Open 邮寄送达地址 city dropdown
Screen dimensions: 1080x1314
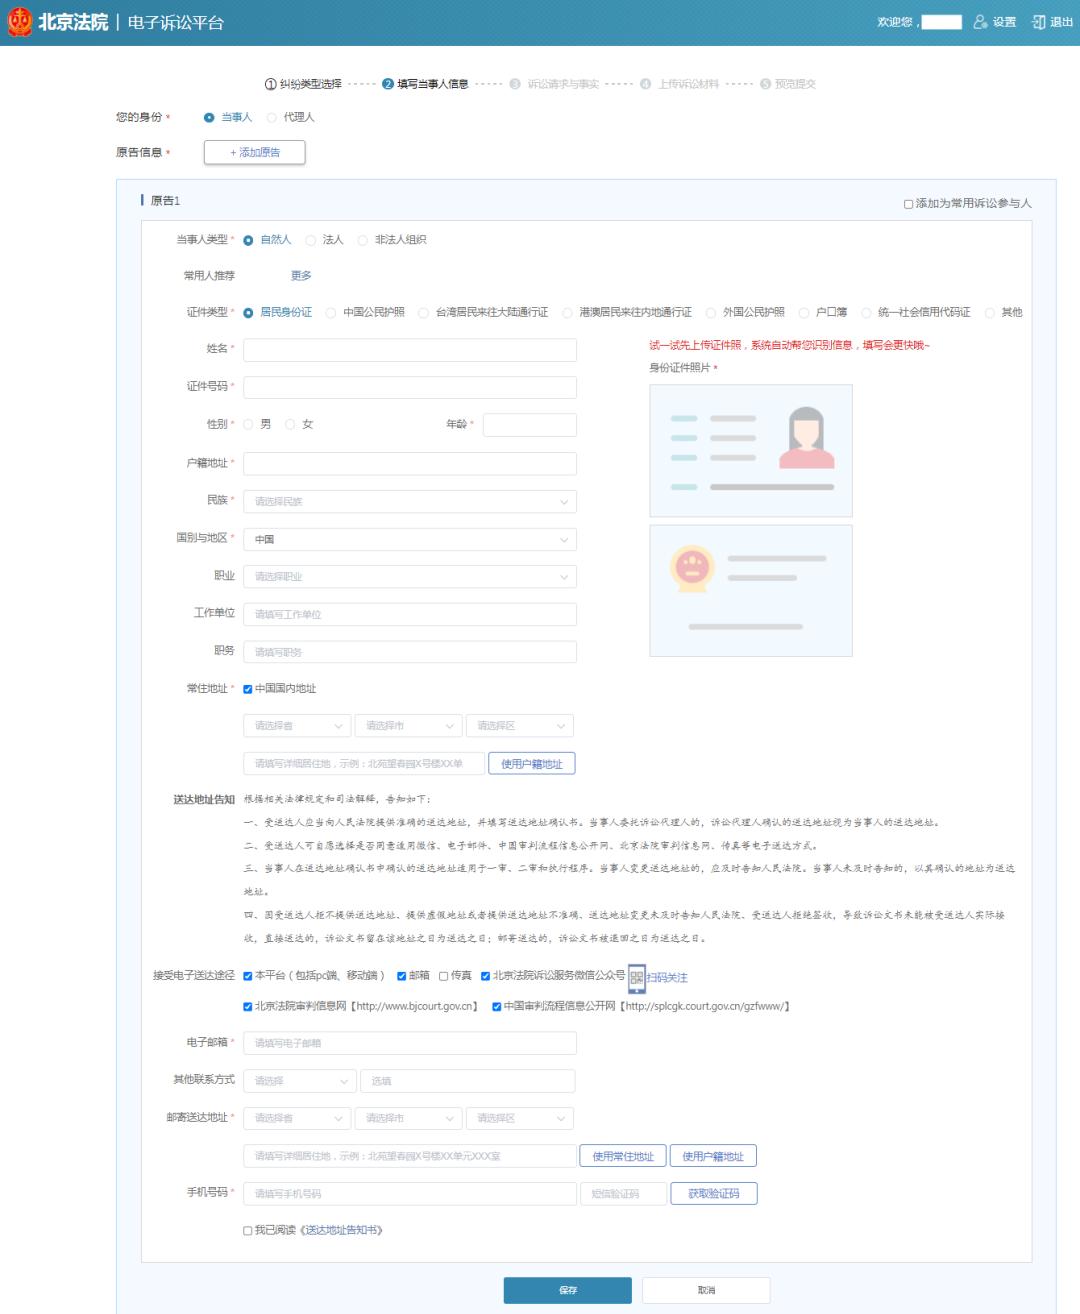point(408,1118)
